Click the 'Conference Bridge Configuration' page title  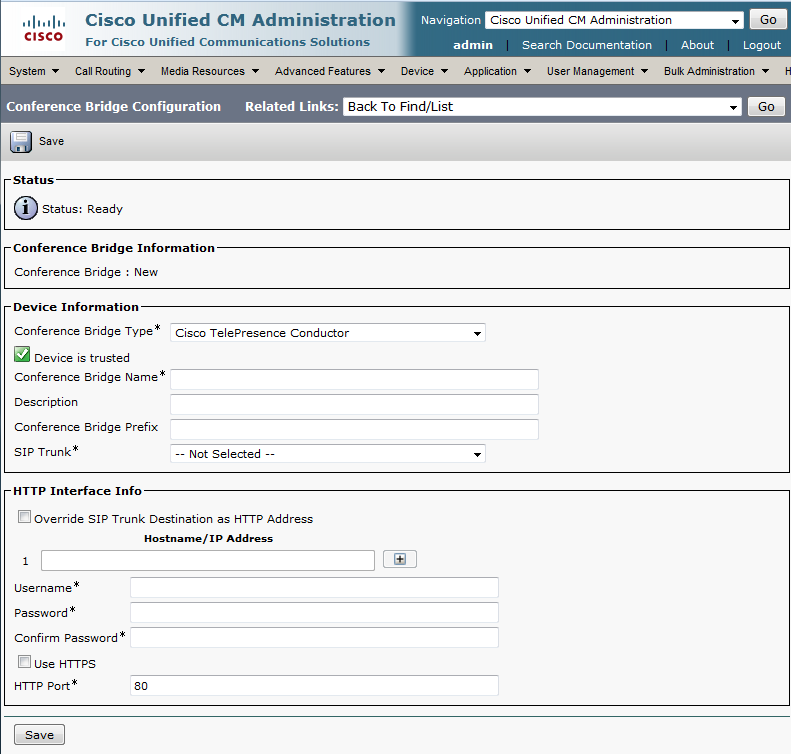click(x=114, y=106)
